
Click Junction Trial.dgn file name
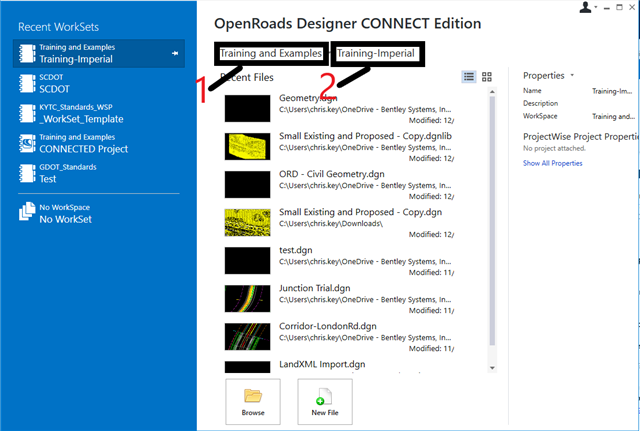tap(315, 288)
